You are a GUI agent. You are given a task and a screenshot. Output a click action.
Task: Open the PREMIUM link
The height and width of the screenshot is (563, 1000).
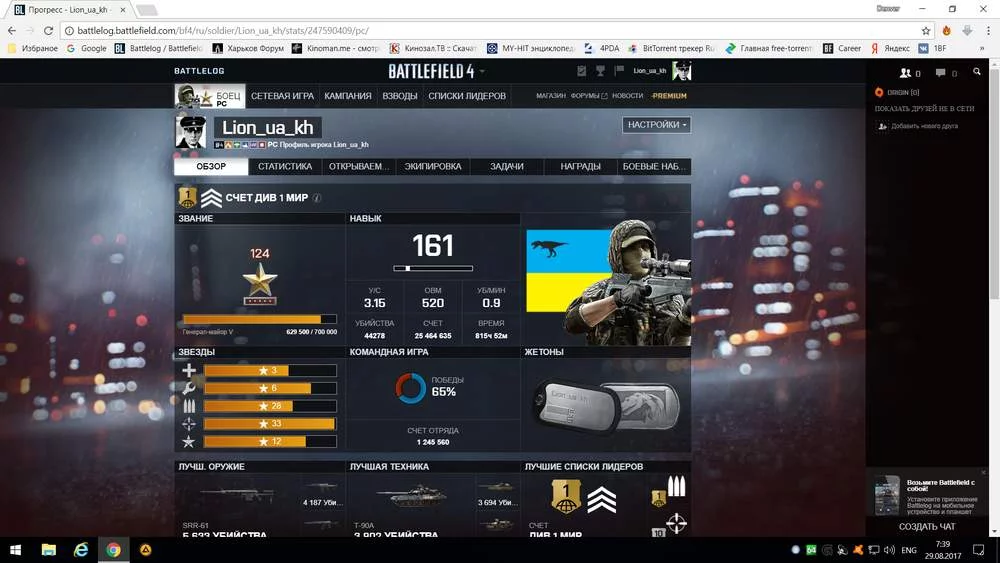[669, 96]
